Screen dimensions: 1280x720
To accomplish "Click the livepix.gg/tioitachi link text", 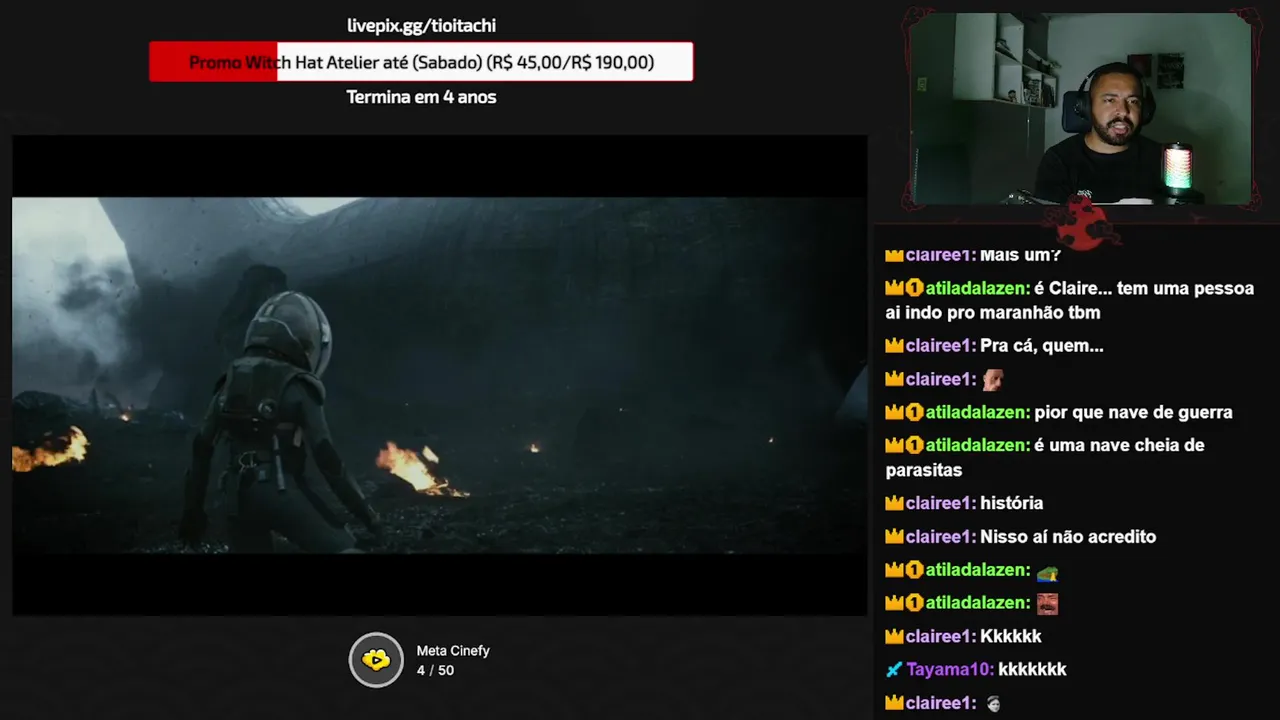I will click(421, 26).
